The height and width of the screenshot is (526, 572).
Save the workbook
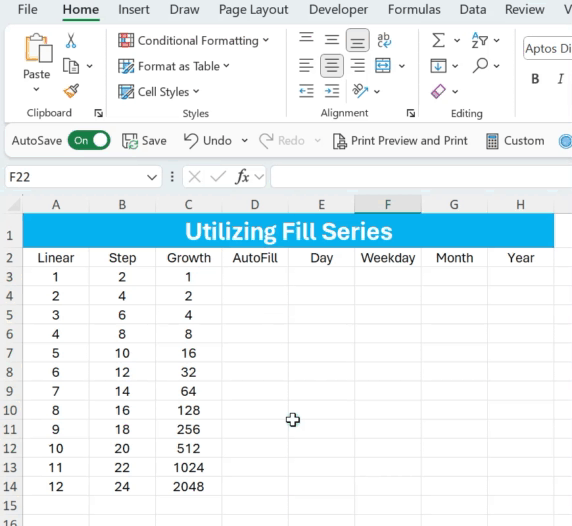pyautogui.click(x=144, y=141)
